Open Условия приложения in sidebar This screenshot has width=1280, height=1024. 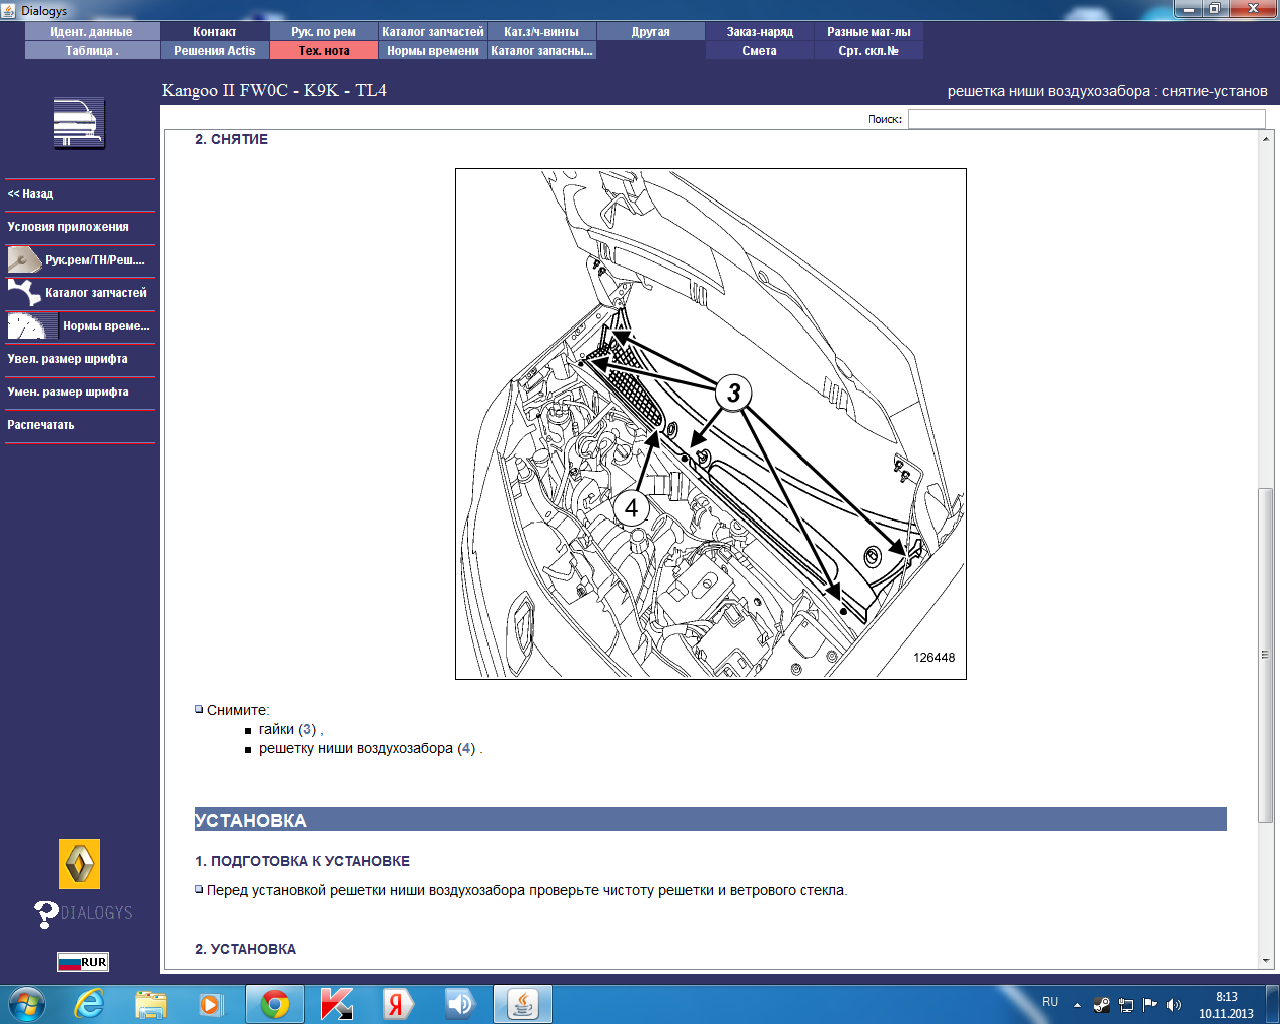(80, 227)
